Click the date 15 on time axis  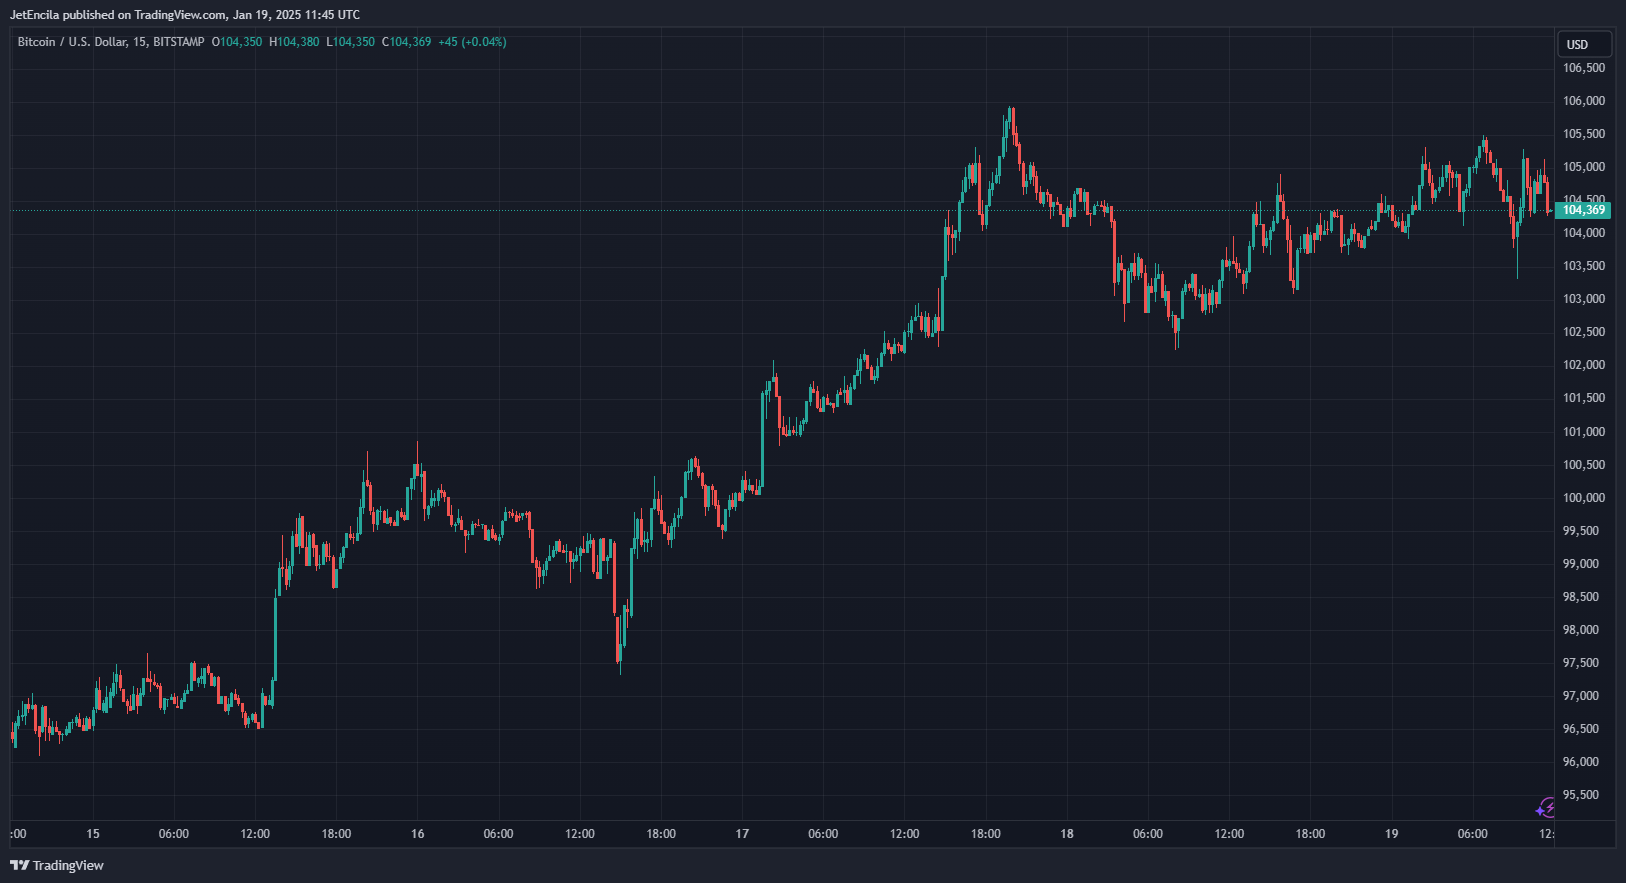point(93,834)
